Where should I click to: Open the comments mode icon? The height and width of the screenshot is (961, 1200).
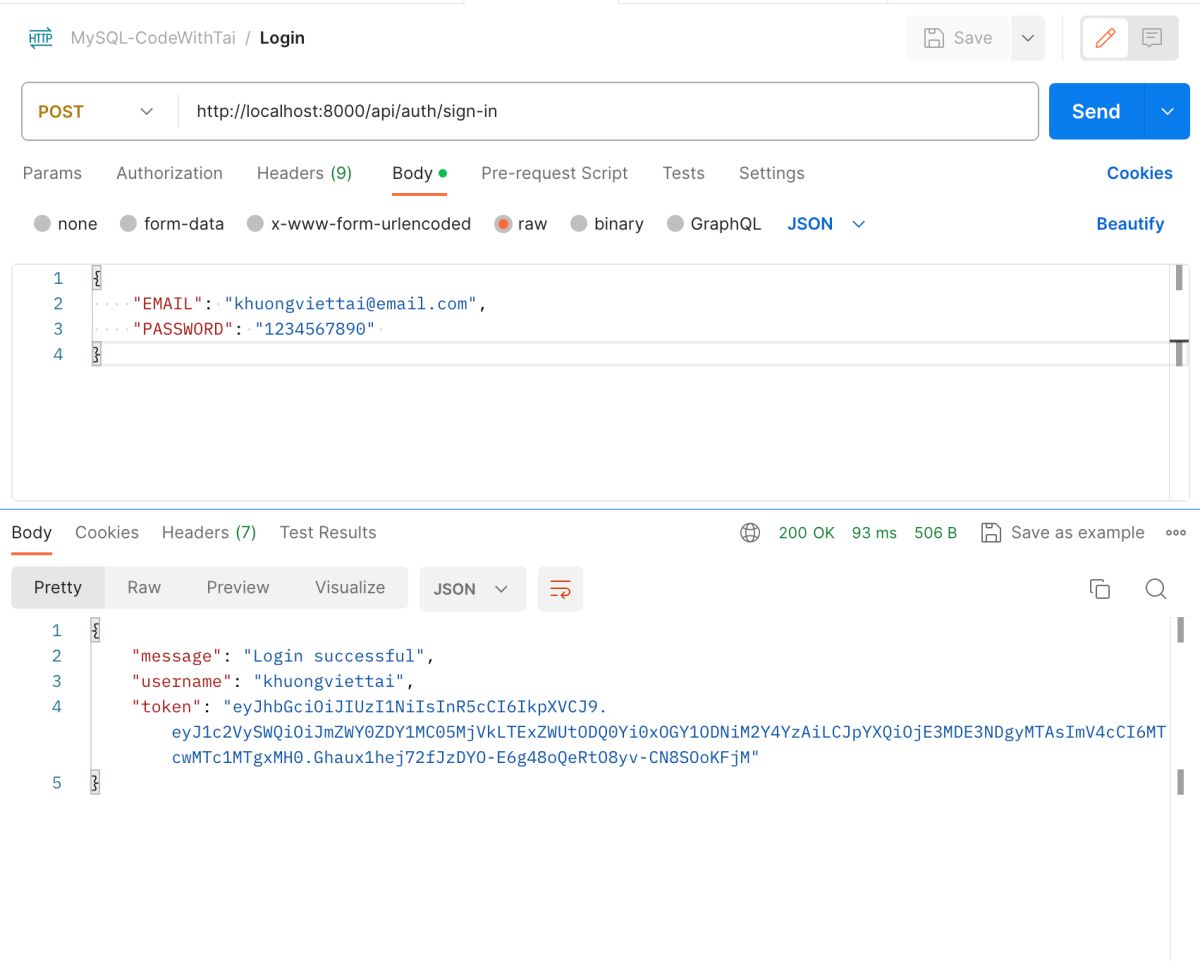(x=1152, y=38)
